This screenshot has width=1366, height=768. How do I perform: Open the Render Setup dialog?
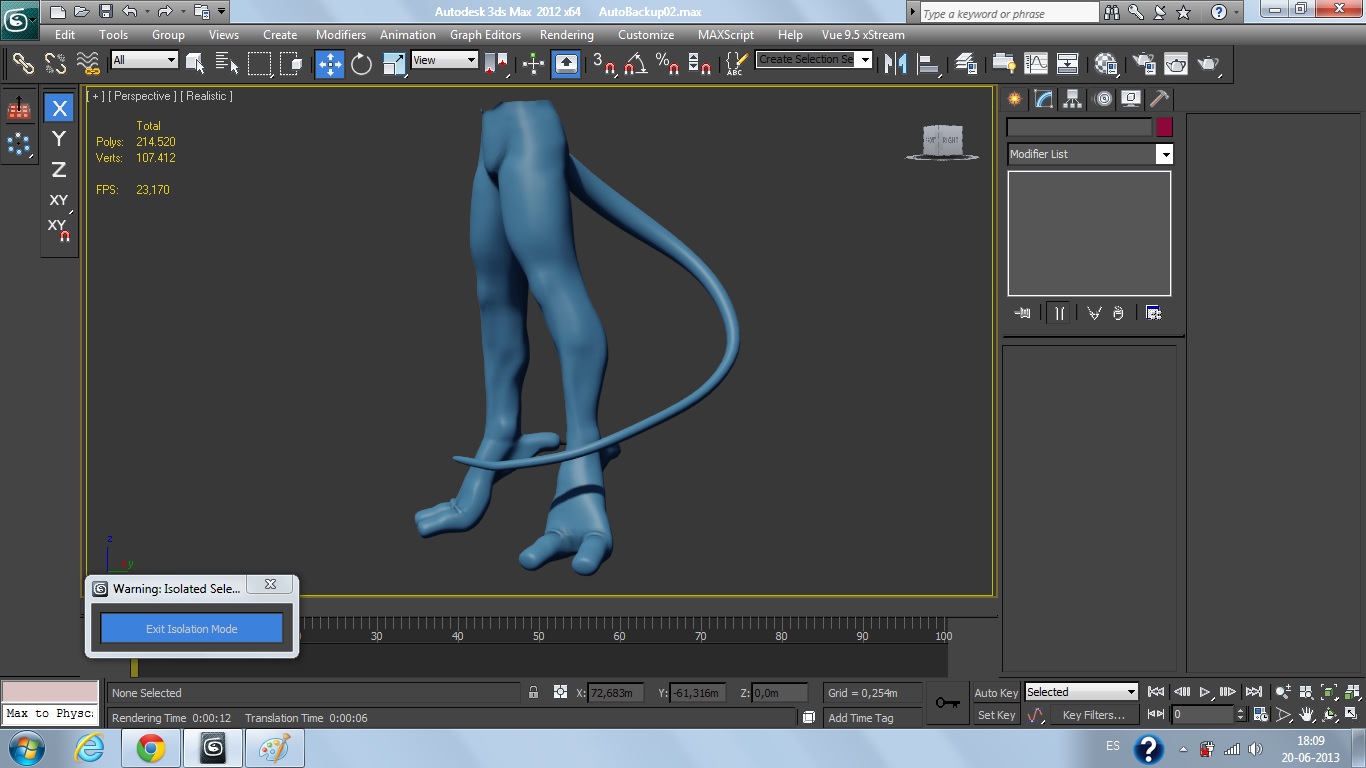pos(1143,64)
